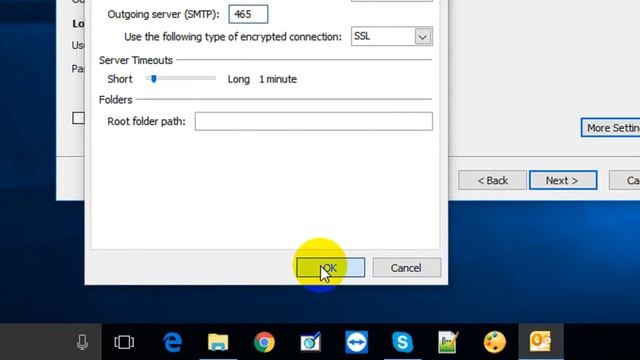Open Task View from the taskbar
The image size is (640, 360).
pos(124,342)
